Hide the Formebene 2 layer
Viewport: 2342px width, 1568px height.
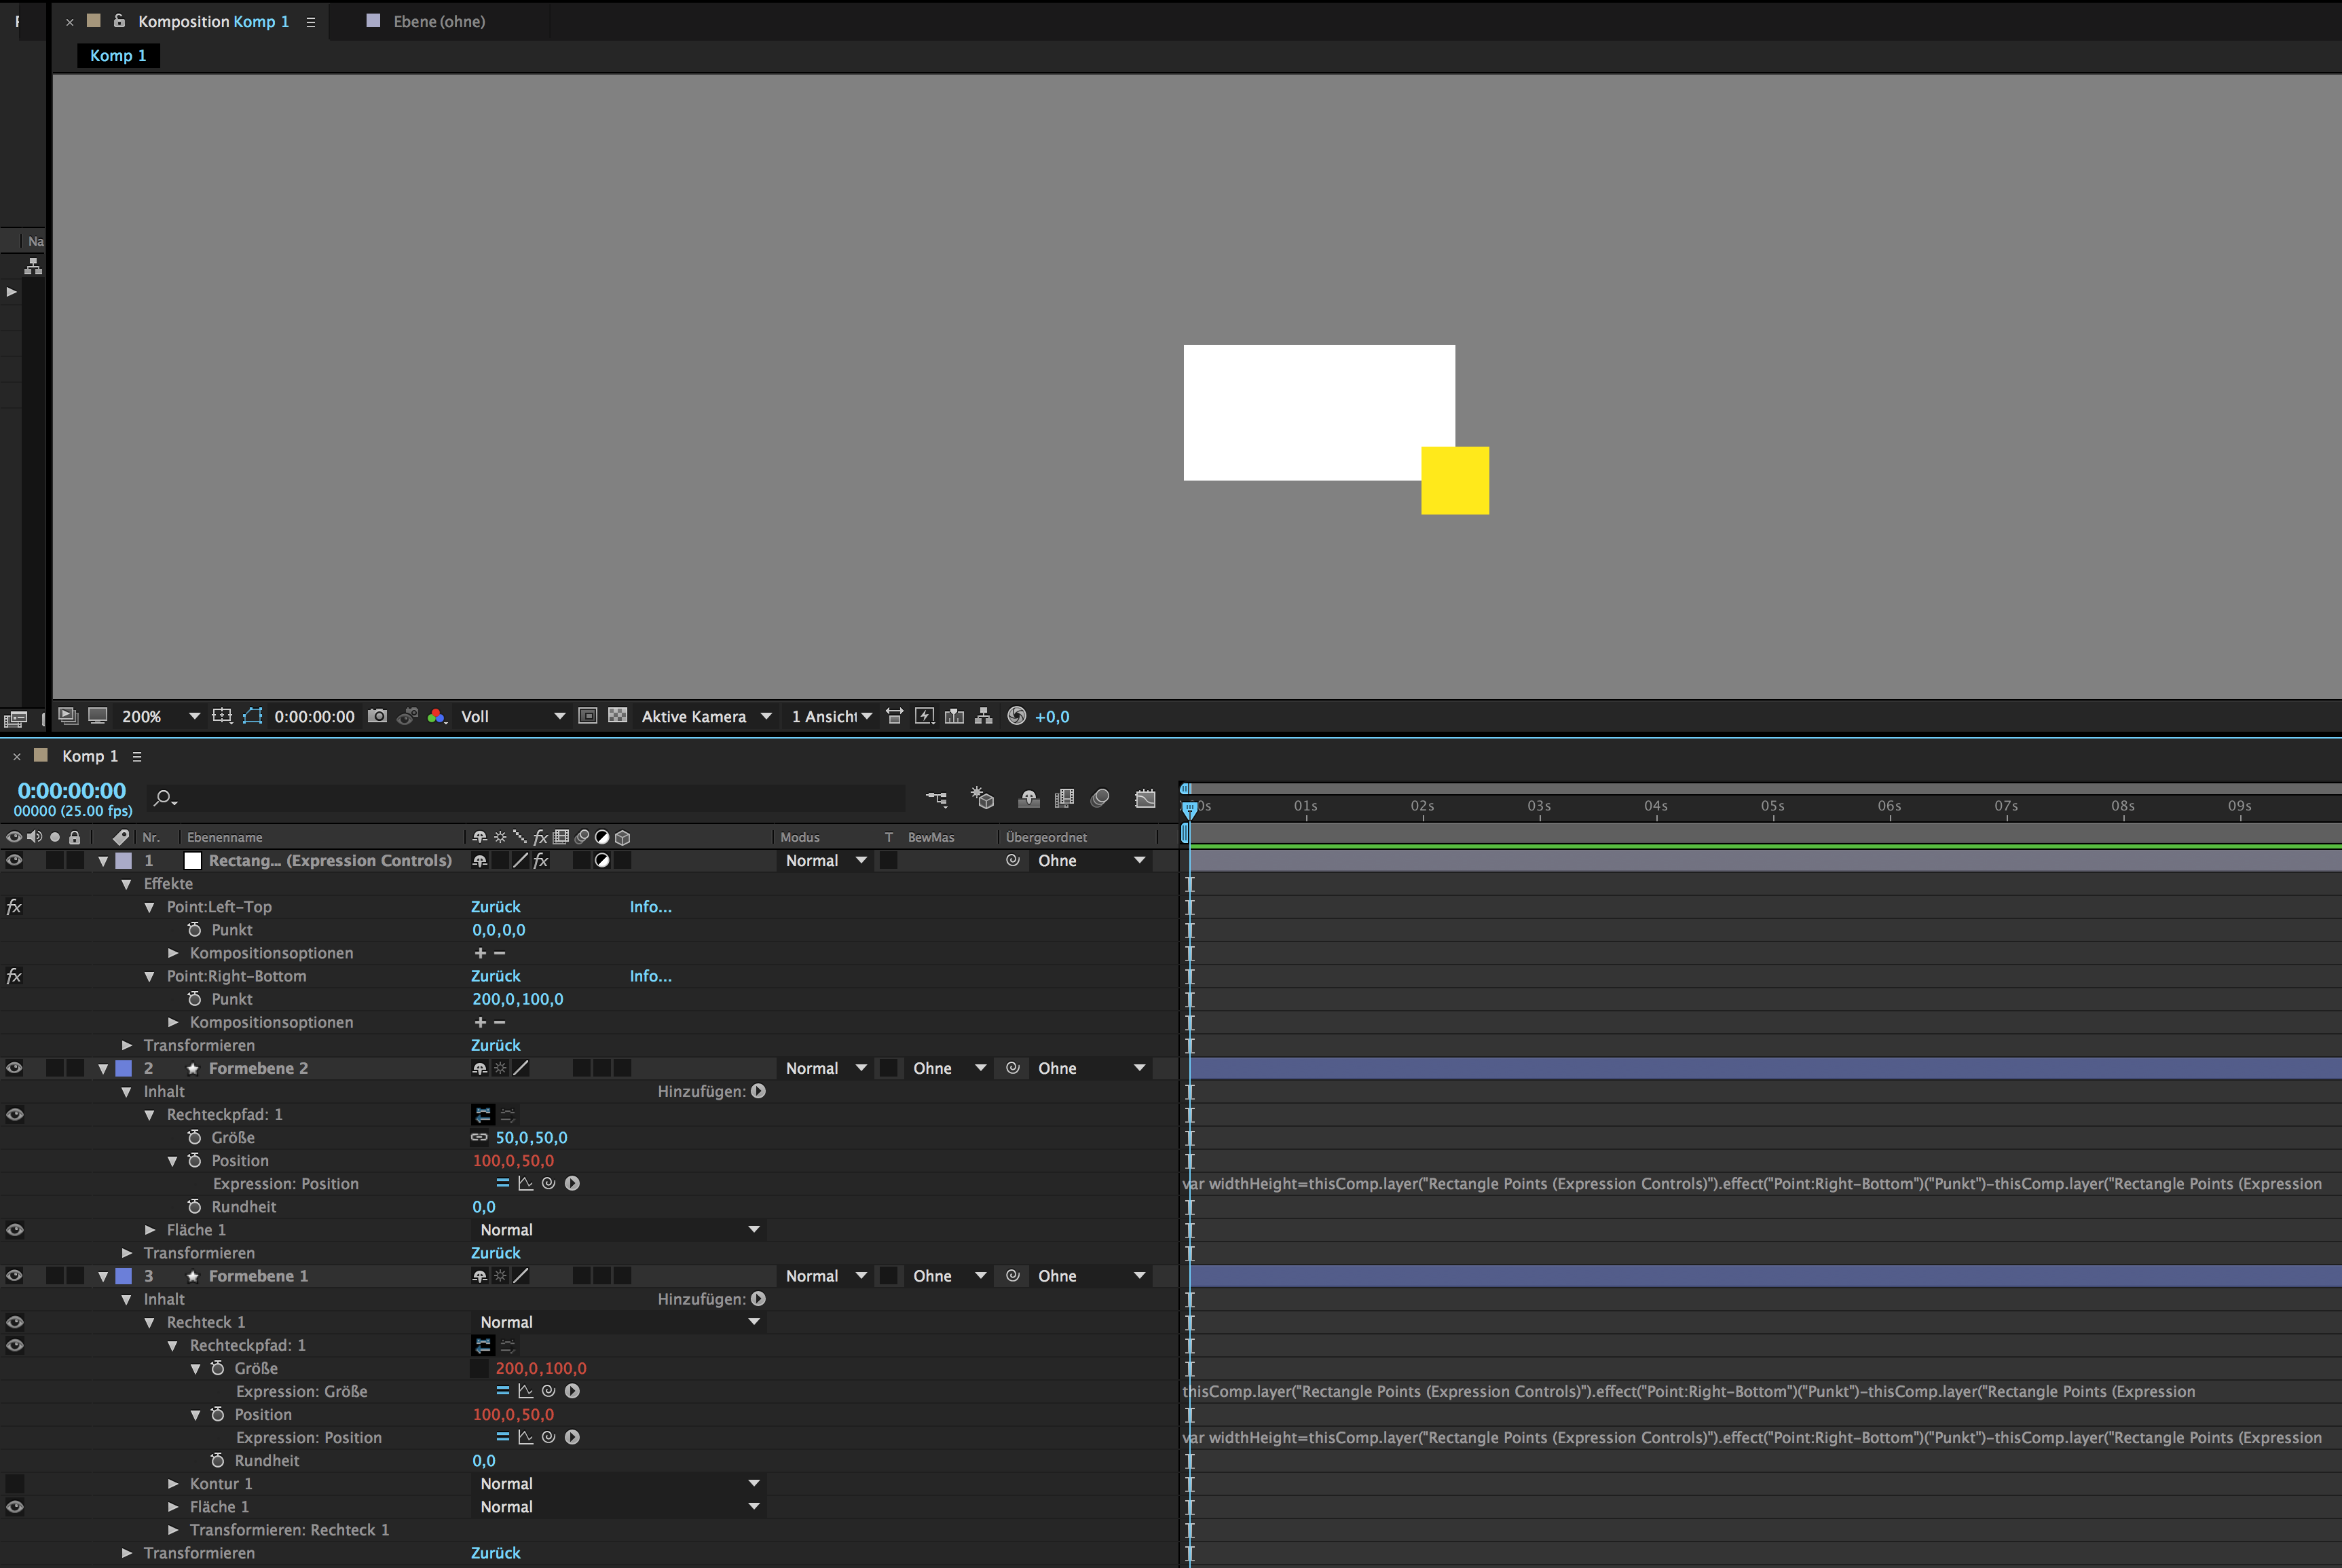[14, 1068]
